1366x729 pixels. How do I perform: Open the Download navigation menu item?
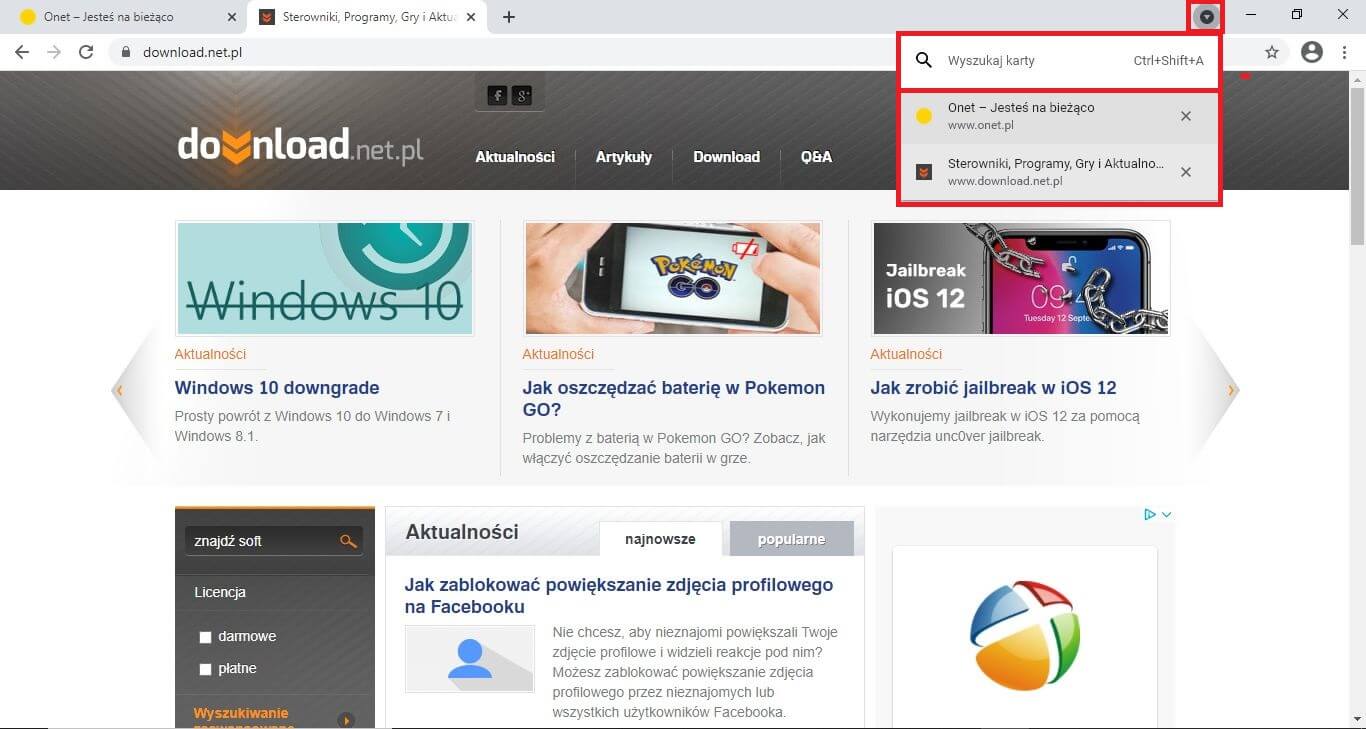click(x=726, y=157)
